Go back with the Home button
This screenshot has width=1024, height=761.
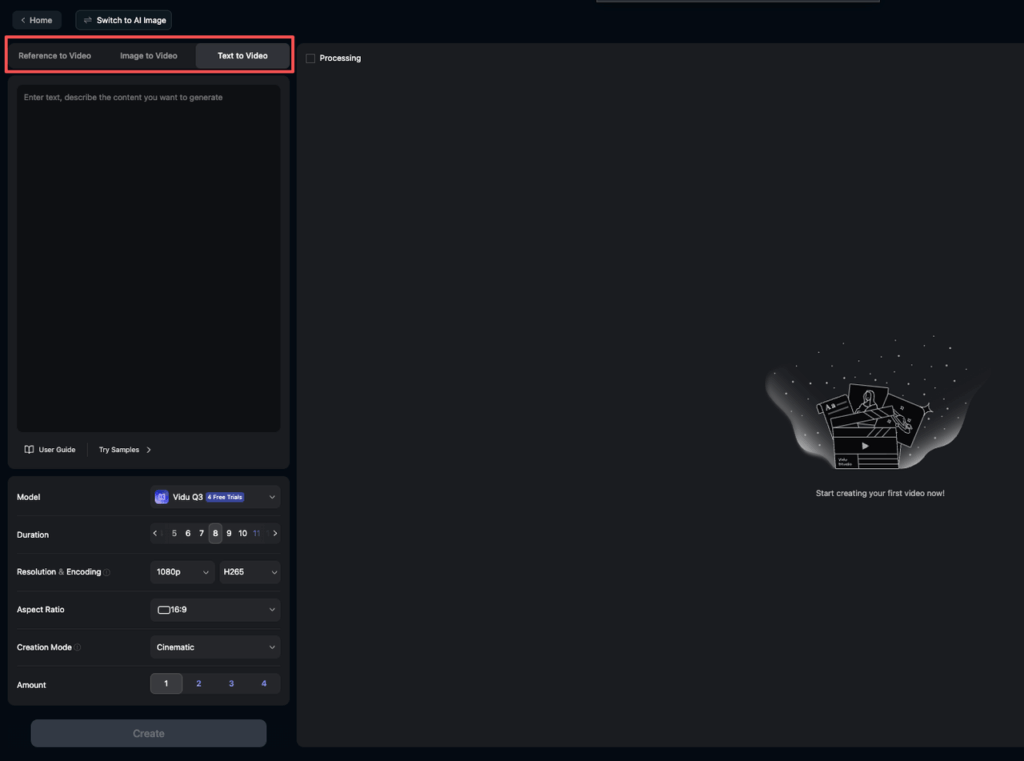[x=37, y=20]
